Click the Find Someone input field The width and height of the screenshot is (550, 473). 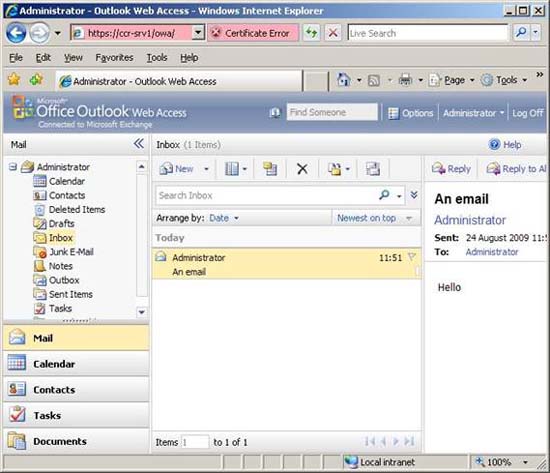coord(332,112)
